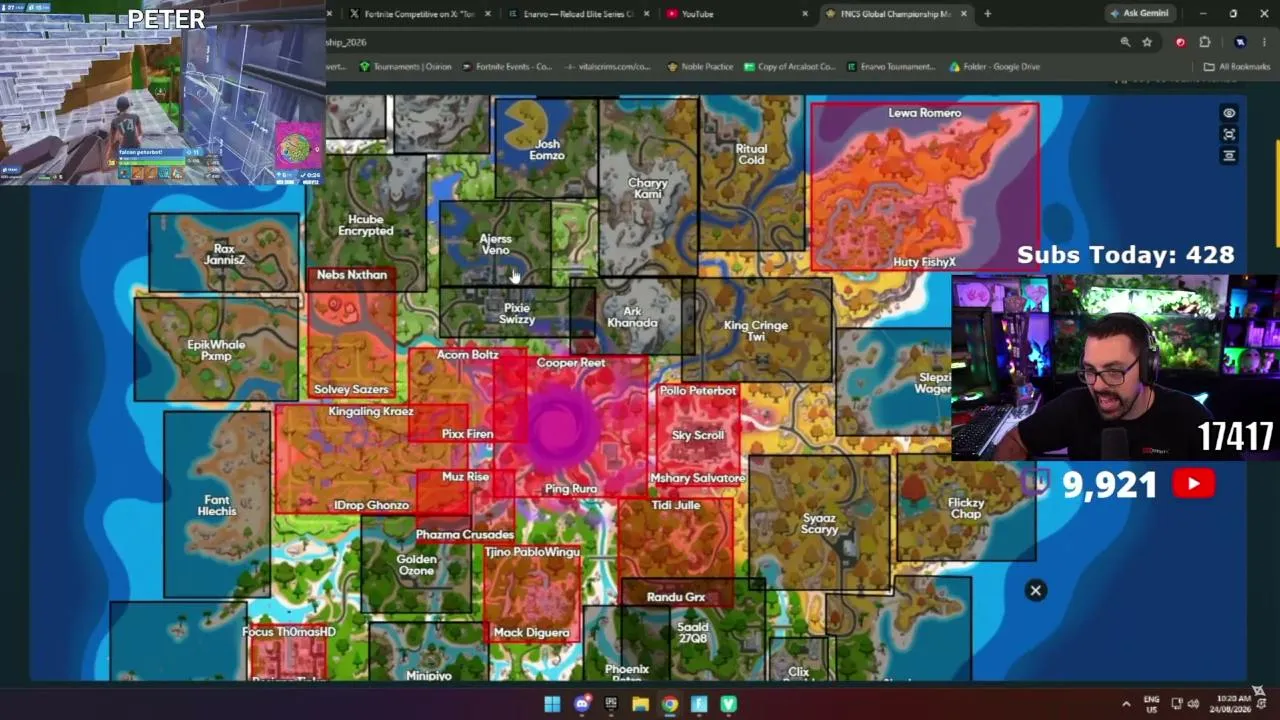The height and width of the screenshot is (720, 1280).
Task: Click the Randu Grx map label
Action: coord(676,597)
